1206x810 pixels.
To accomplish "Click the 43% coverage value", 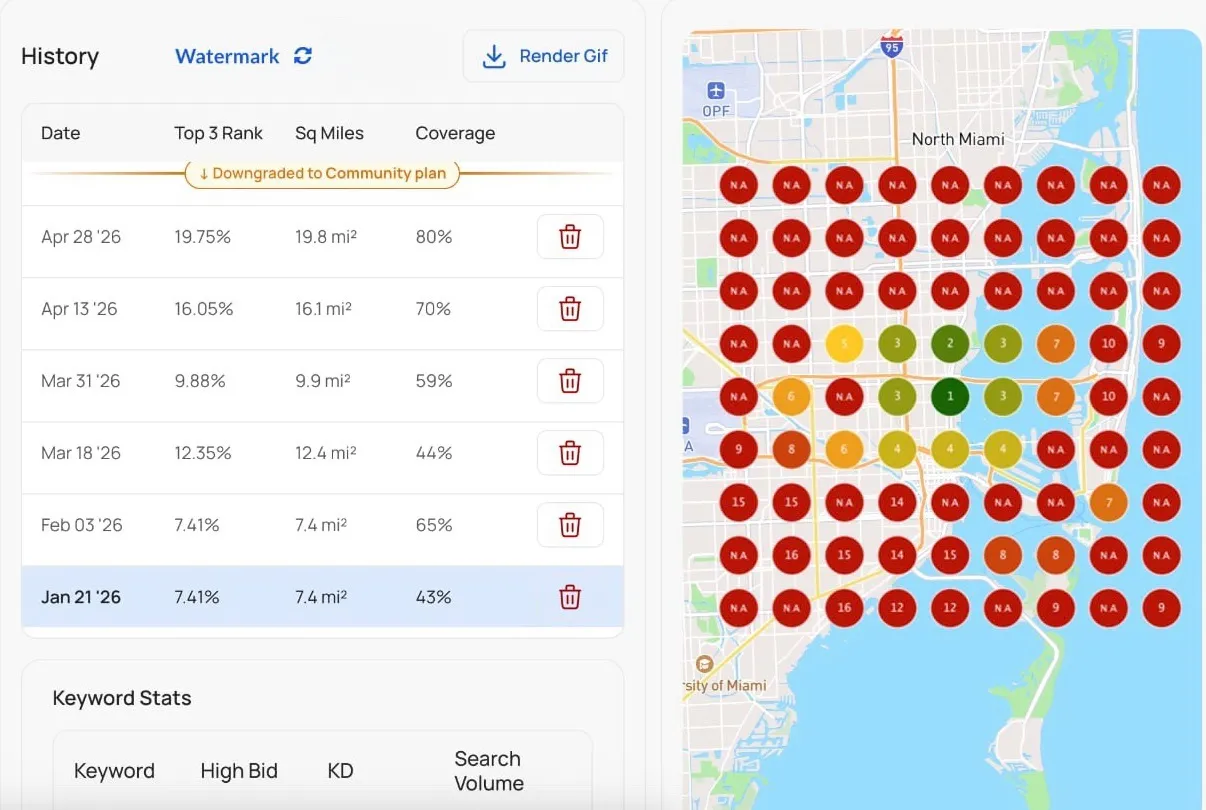I will [434, 597].
